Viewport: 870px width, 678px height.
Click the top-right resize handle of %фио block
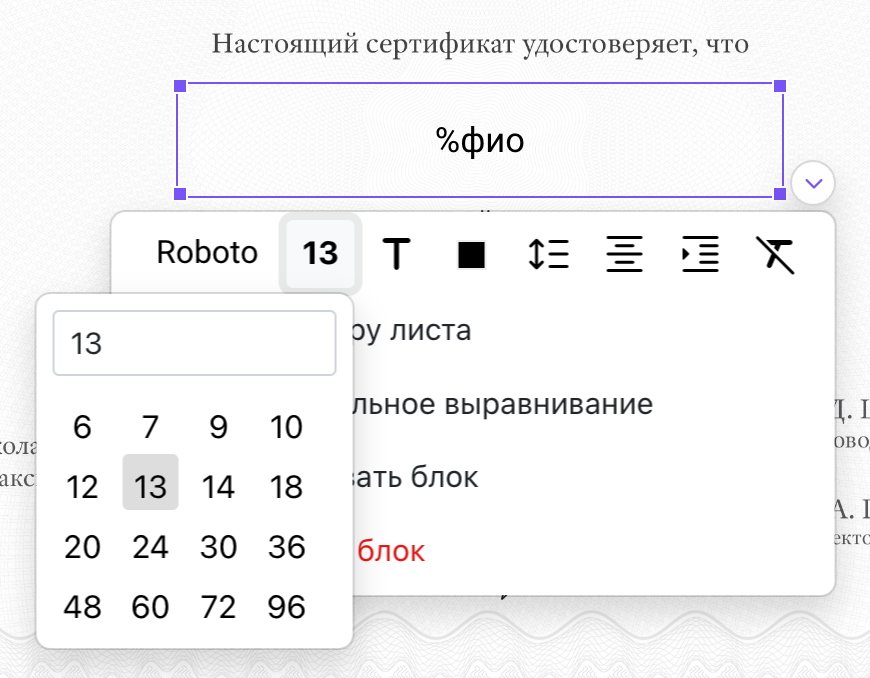[780, 86]
